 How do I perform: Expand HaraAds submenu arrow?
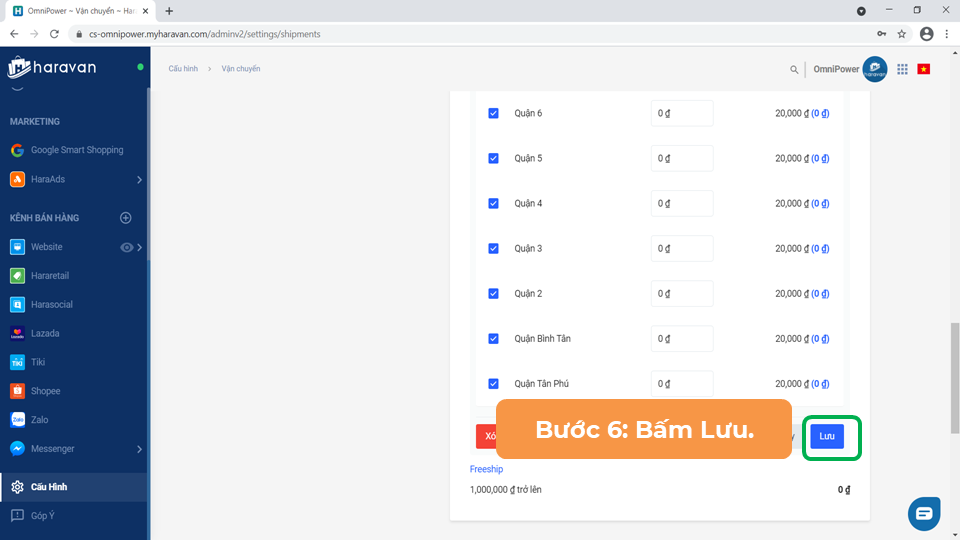(140, 179)
